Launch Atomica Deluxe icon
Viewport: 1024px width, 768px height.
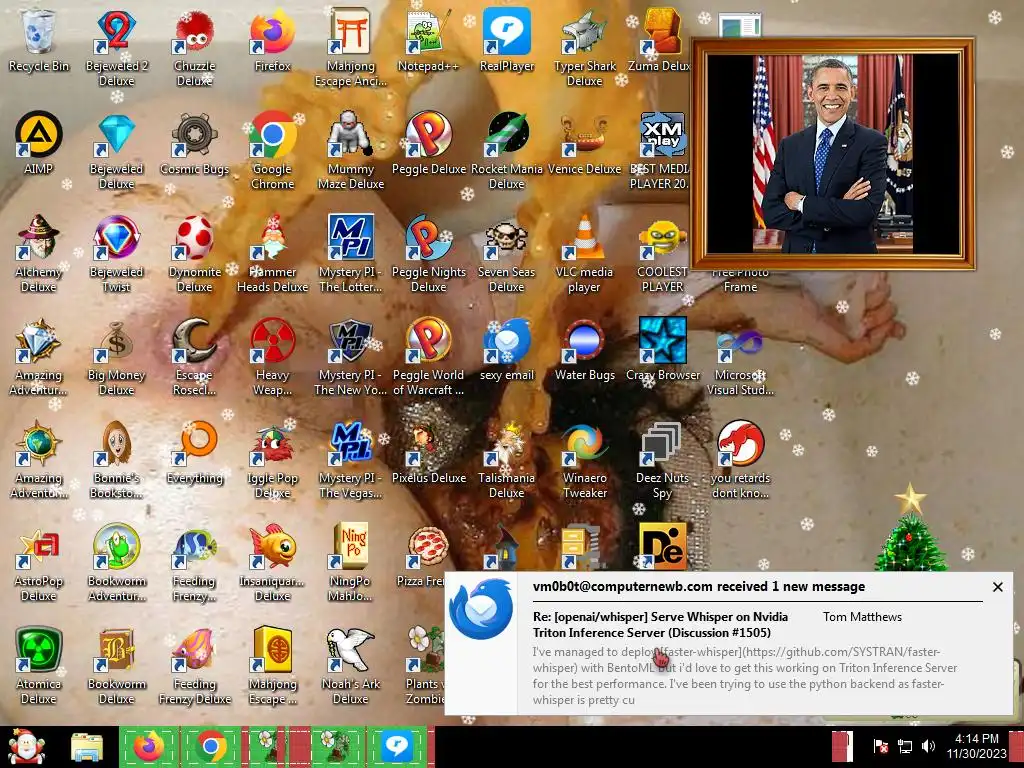(x=39, y=666)
